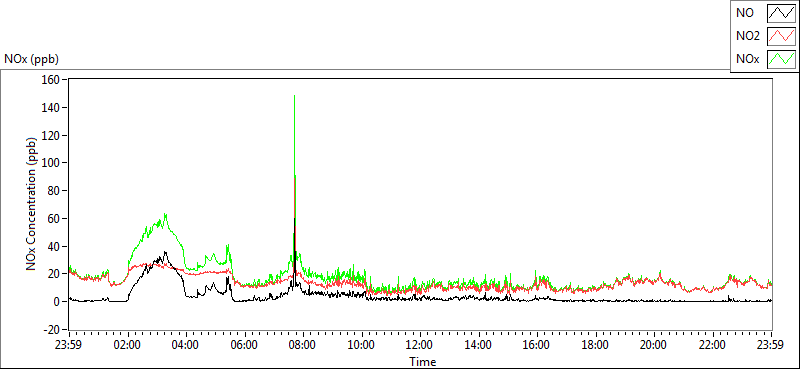Open the NO2 plot style swatch in legend
800x369 pixels.
(x=781, y=36)
